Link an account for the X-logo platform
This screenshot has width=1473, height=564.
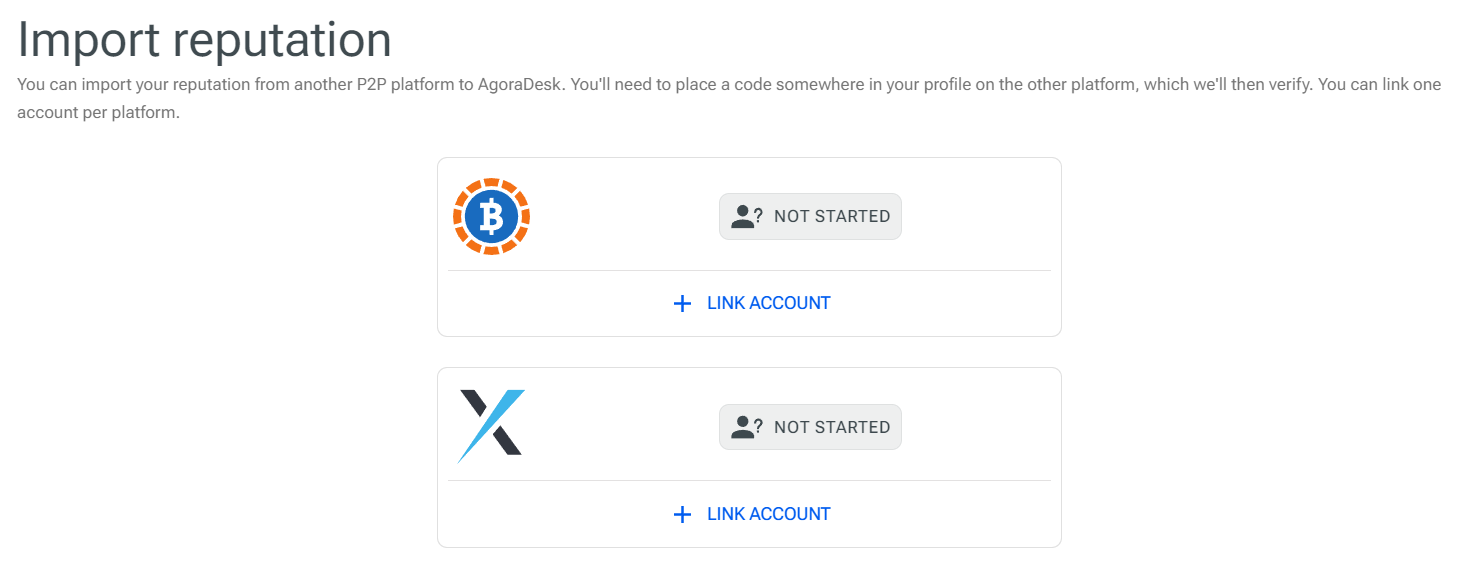751,514
